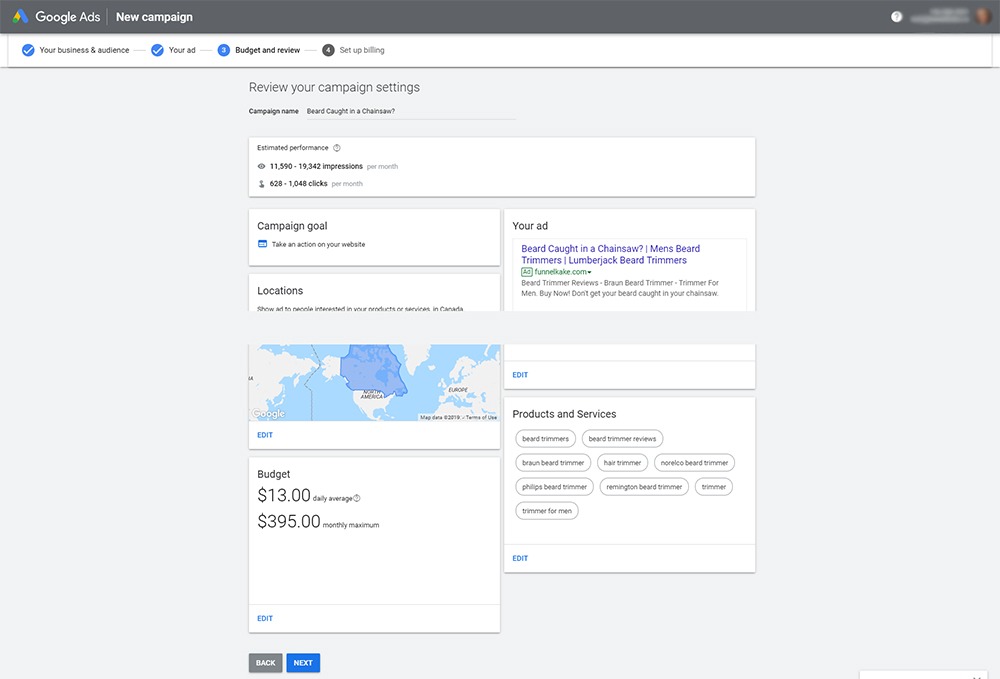This screenshot has height=679, width=1000.
Task: Click the '$13.00' daily average amount
Action: point(284,495)
